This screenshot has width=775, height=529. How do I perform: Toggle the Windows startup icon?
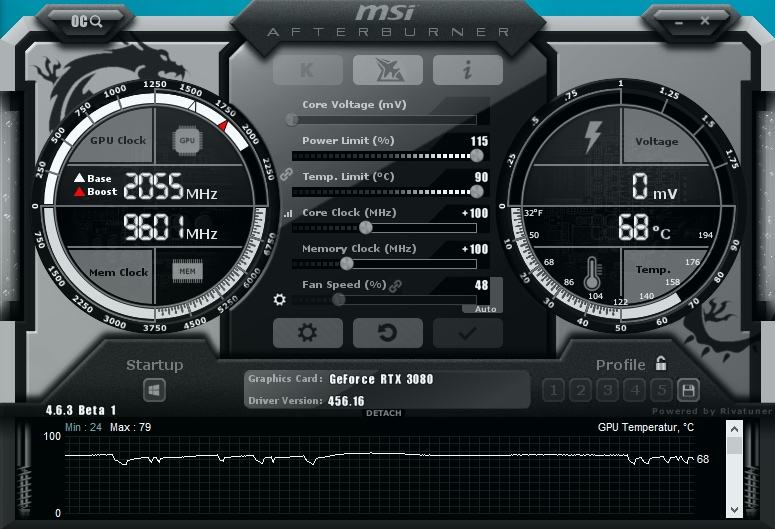(x=154, y=391)
